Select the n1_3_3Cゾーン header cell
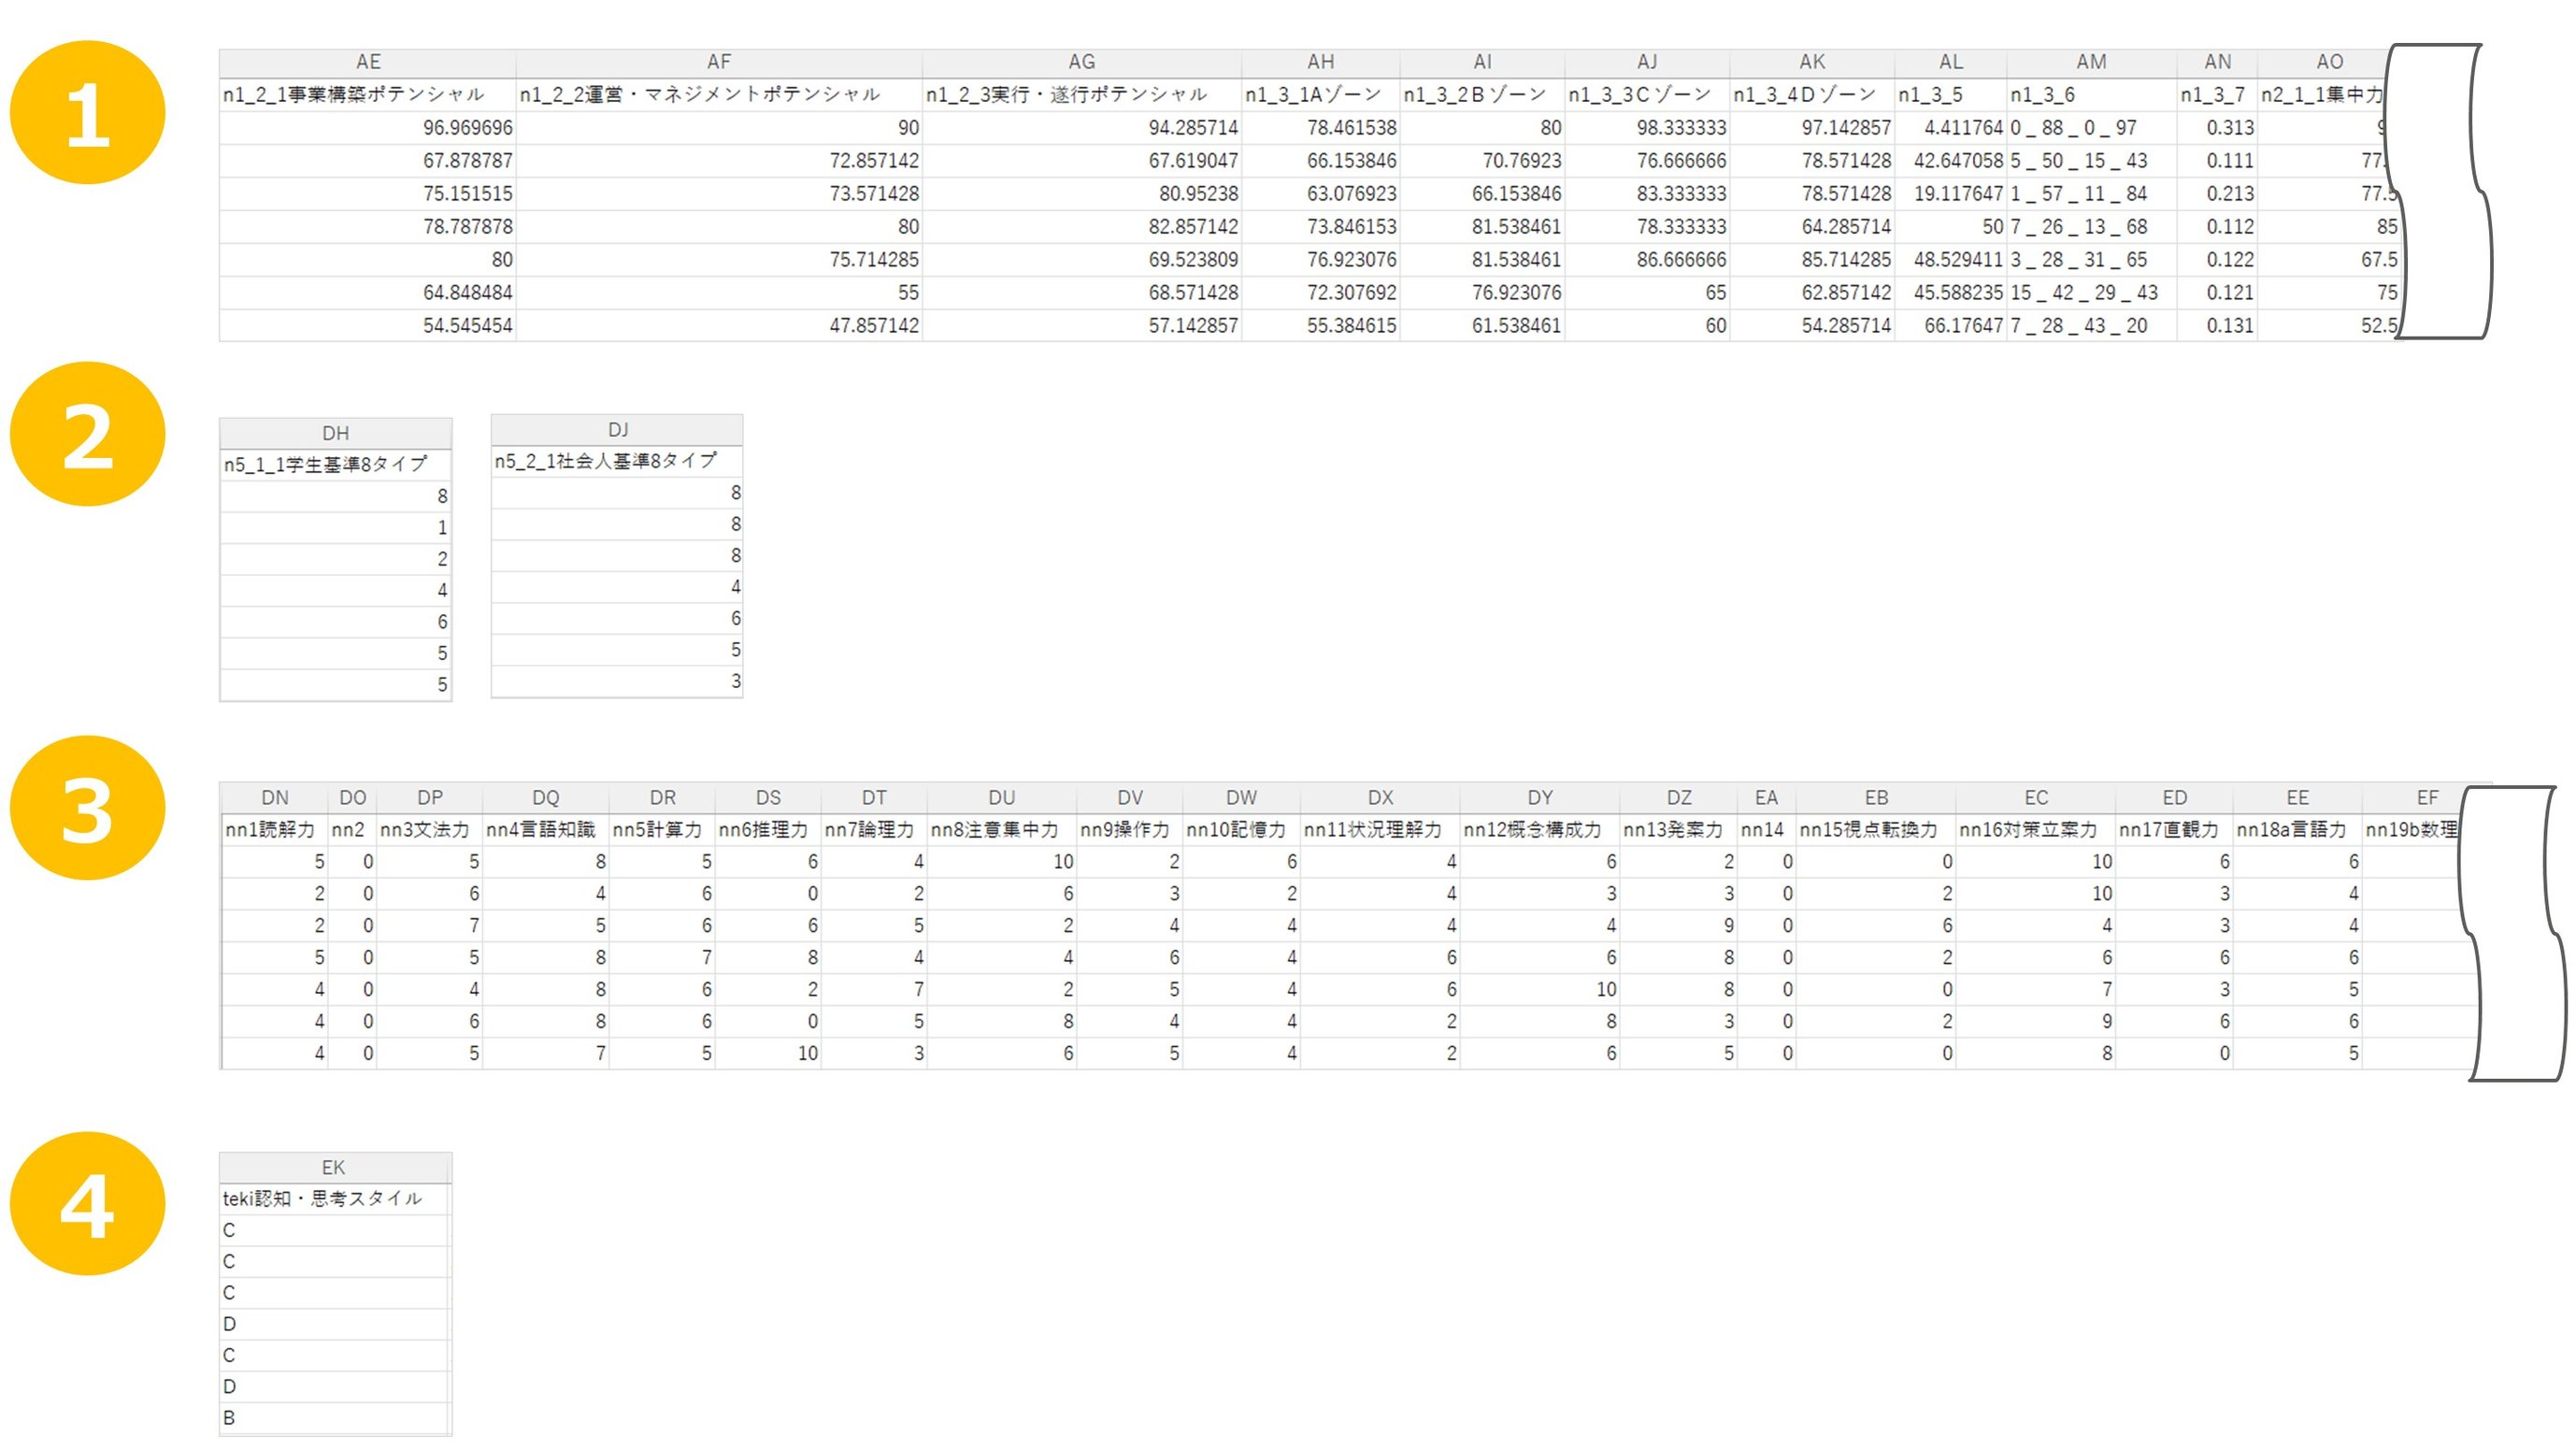This screenshot has height=1449, width=2576. (x=1648, y=94)
